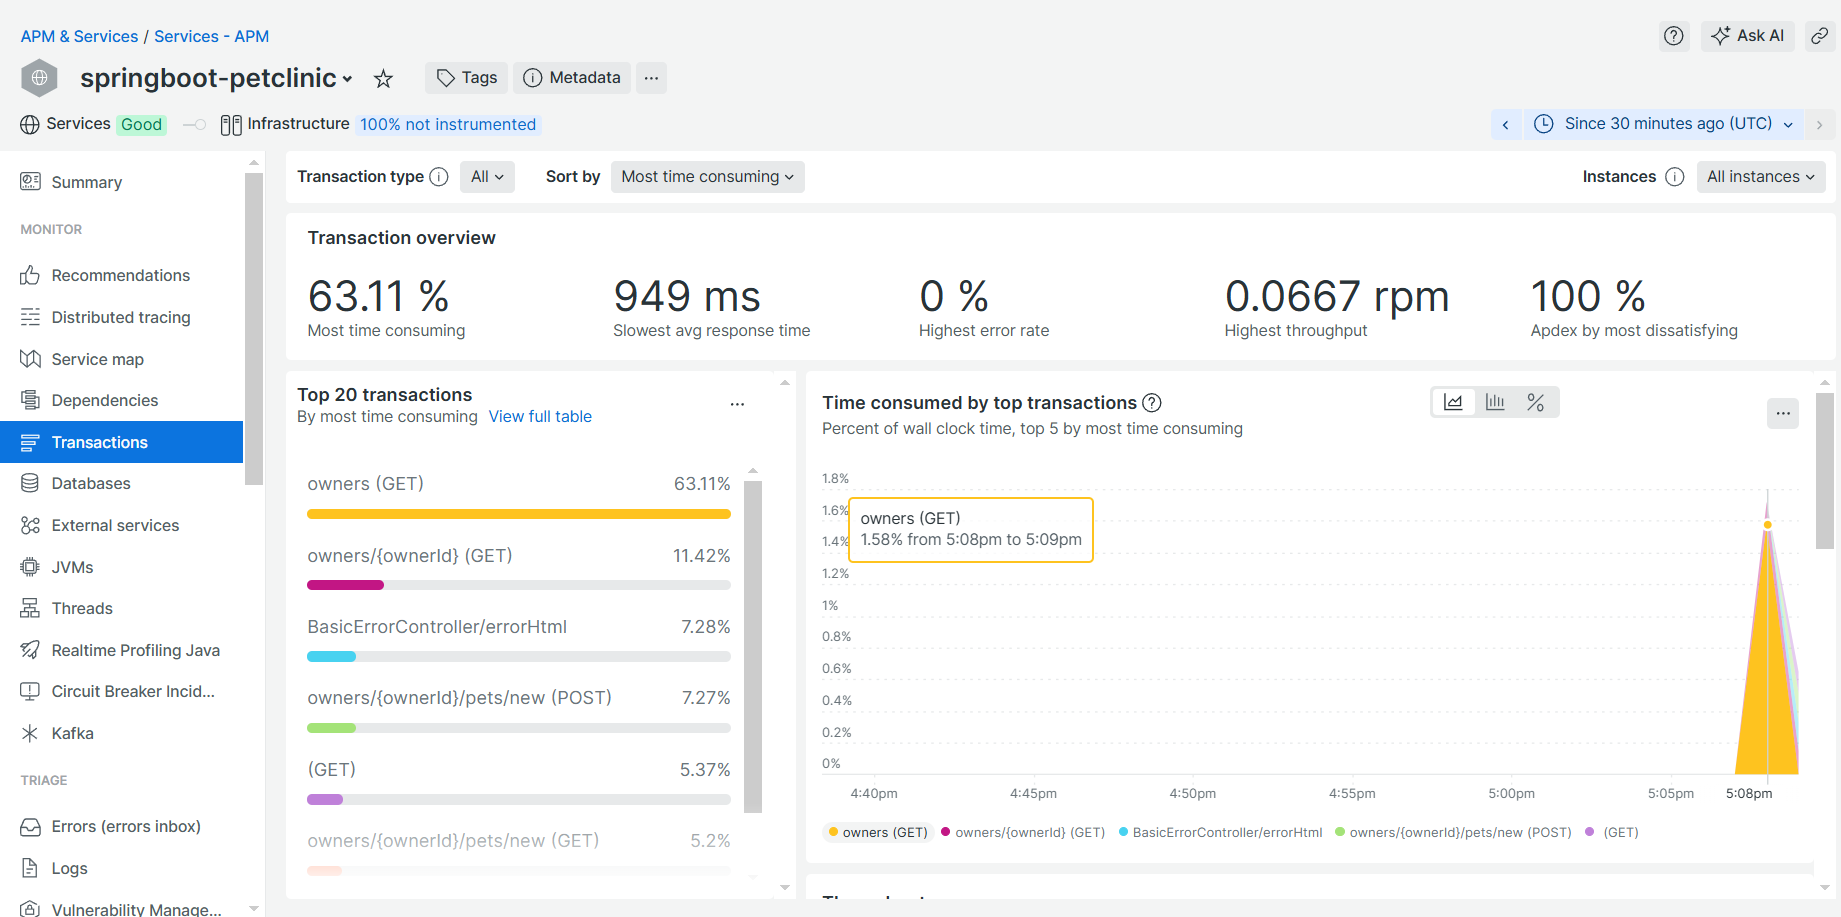
Task: Click the JVMs chip icon
Action: pyautogui.click(x=30, y=567)
